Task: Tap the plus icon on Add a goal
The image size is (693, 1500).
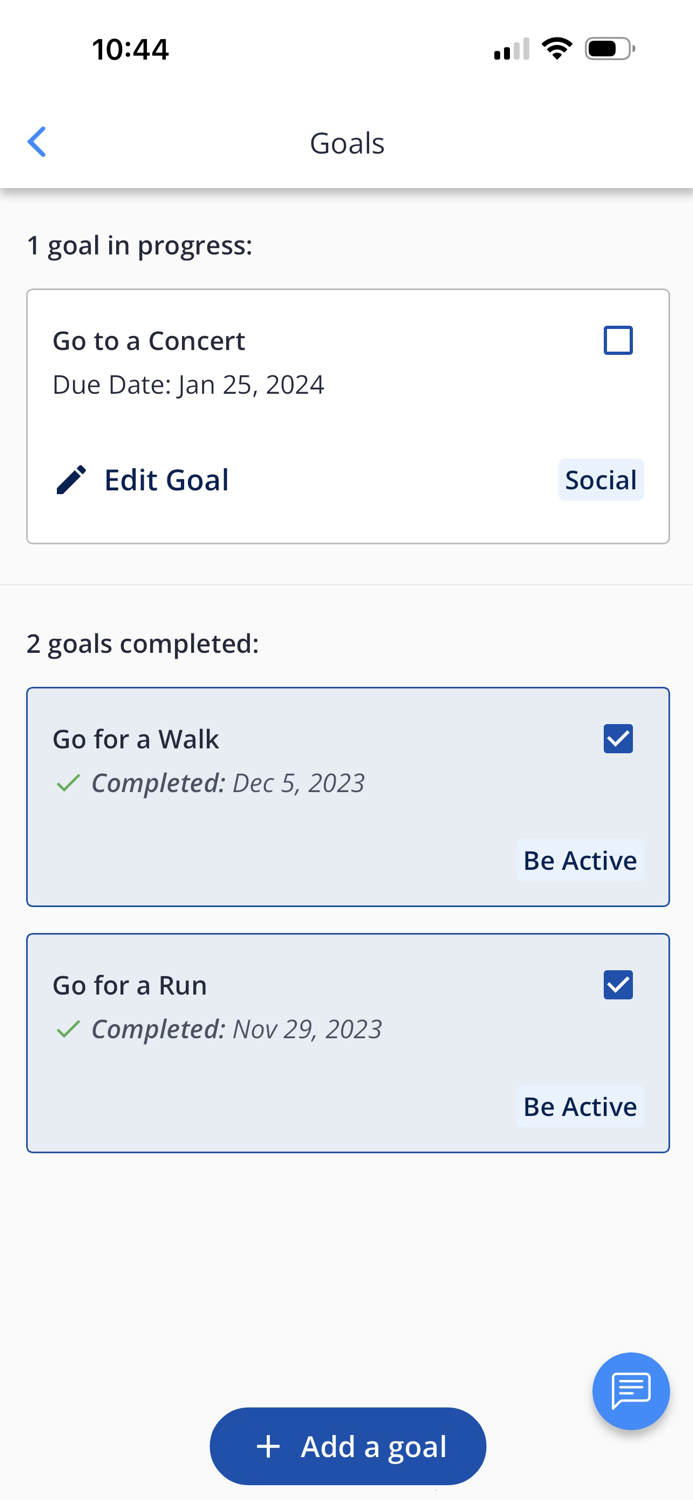Action: 268,1446
